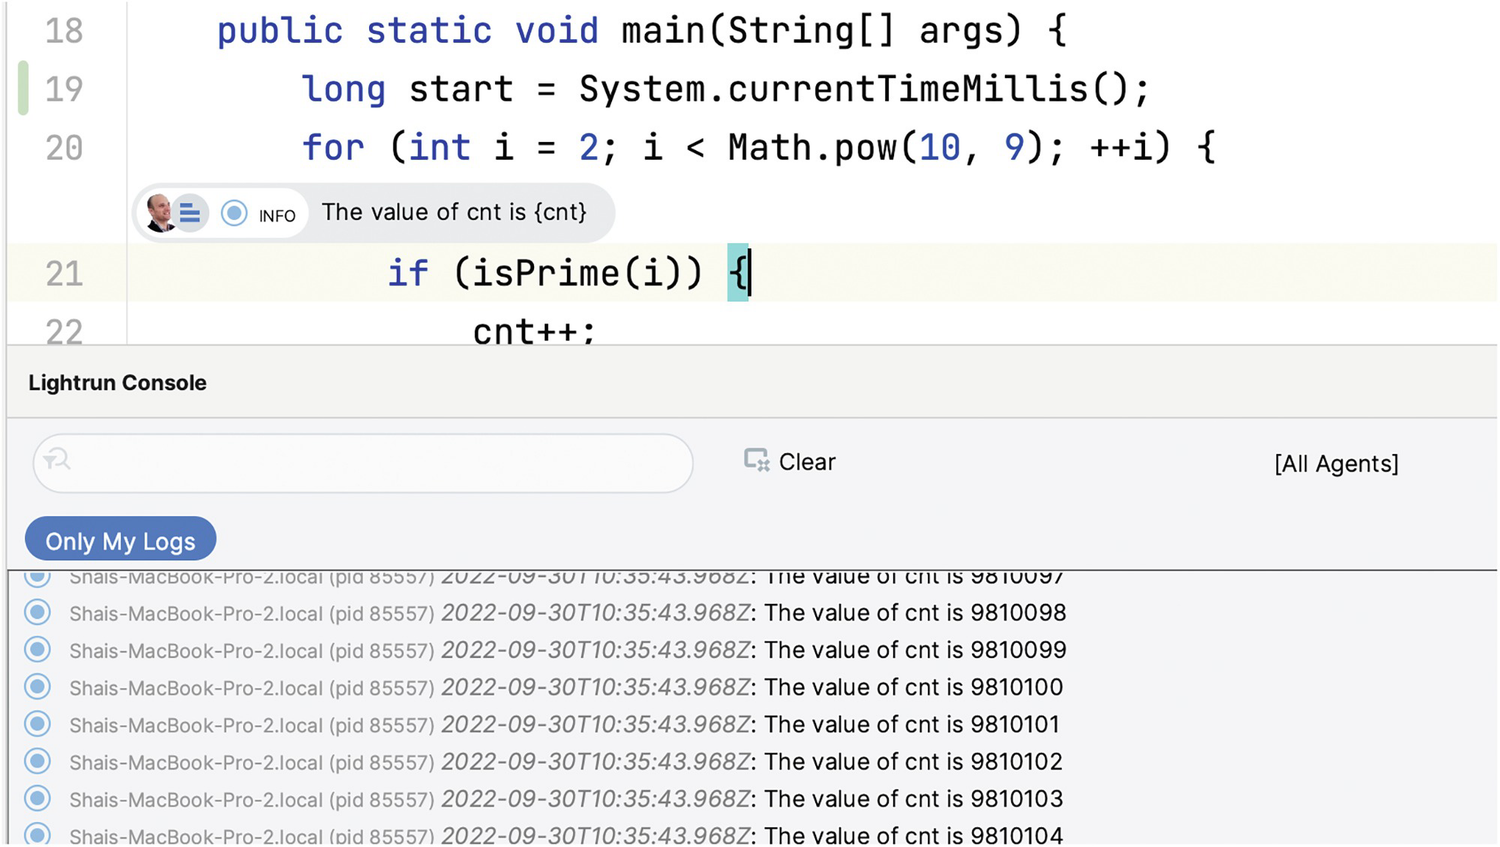Select the log entry with cnt 9810102
Viewport: 1500px width, 847px height.
tap(565, 762)
